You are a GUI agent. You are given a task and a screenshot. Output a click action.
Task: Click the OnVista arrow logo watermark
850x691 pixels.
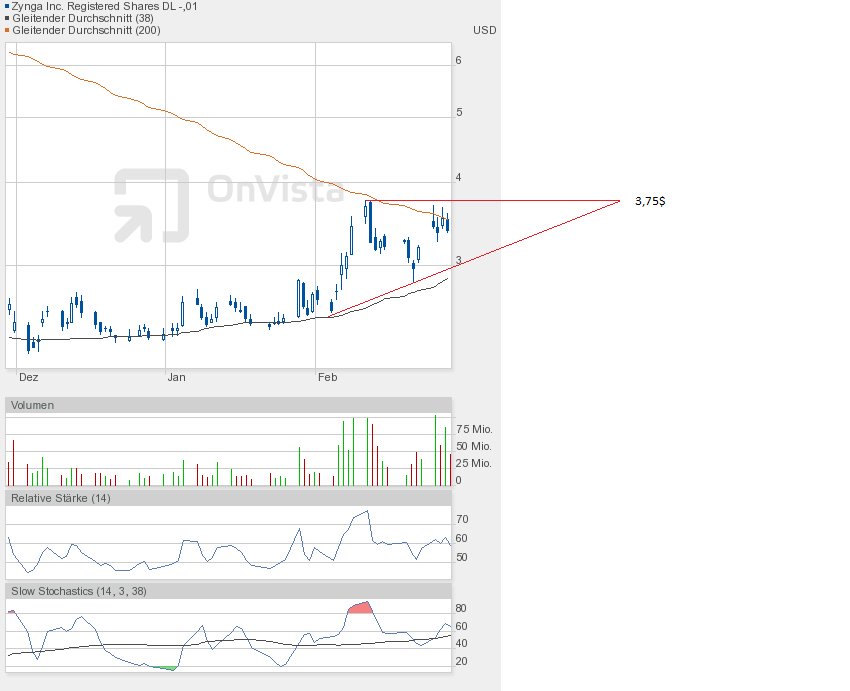150,205
